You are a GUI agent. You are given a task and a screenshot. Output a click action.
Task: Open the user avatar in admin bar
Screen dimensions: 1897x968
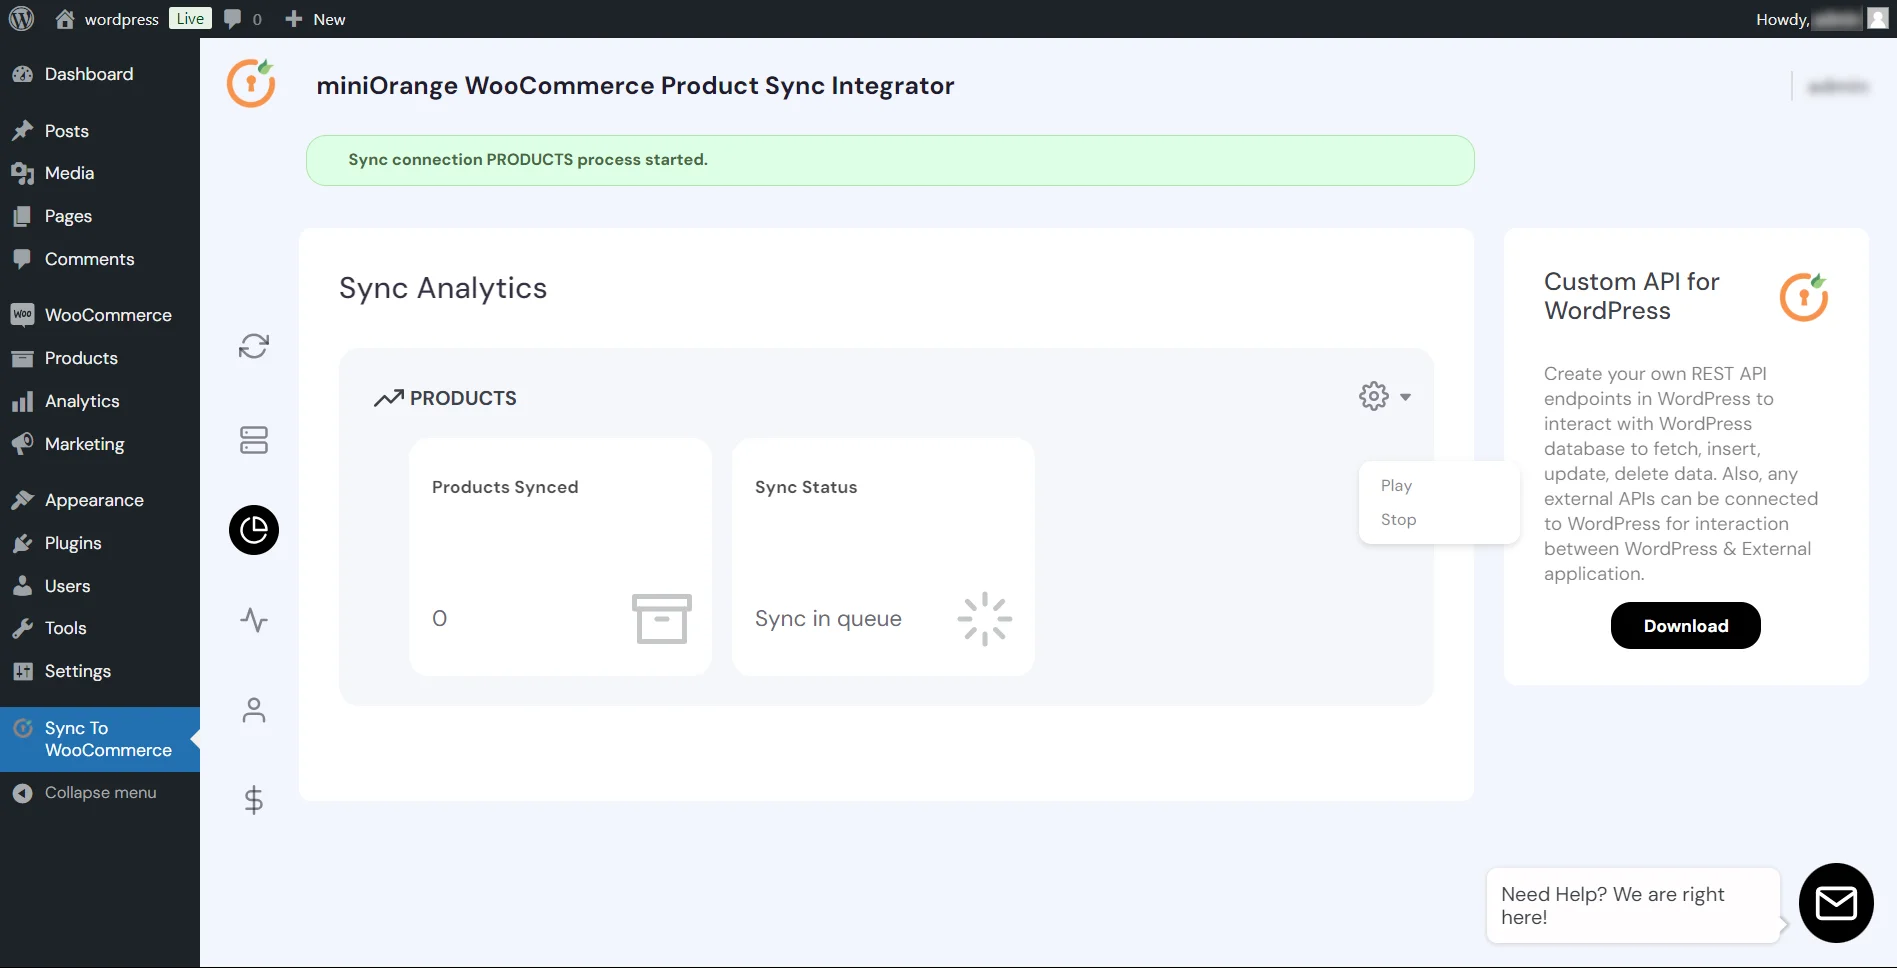[1878, 19]
